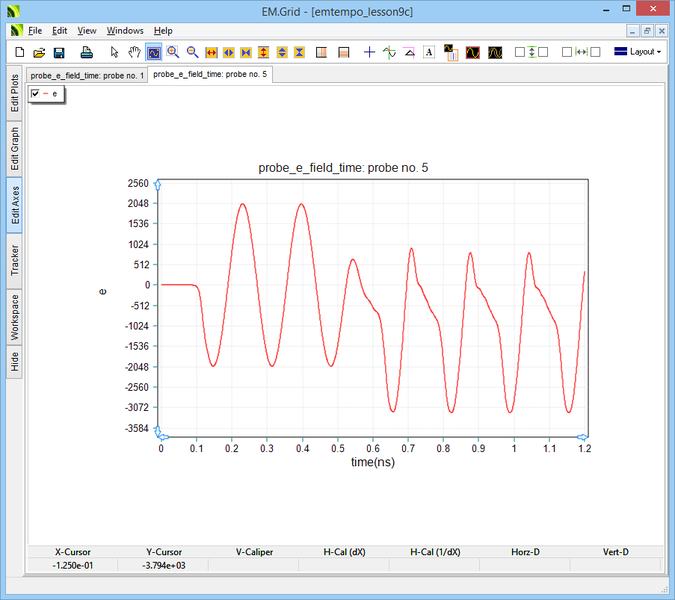Screen dimensions: 675x600
Task: Click the zoom out magnifier
Action: click(191, 52)
